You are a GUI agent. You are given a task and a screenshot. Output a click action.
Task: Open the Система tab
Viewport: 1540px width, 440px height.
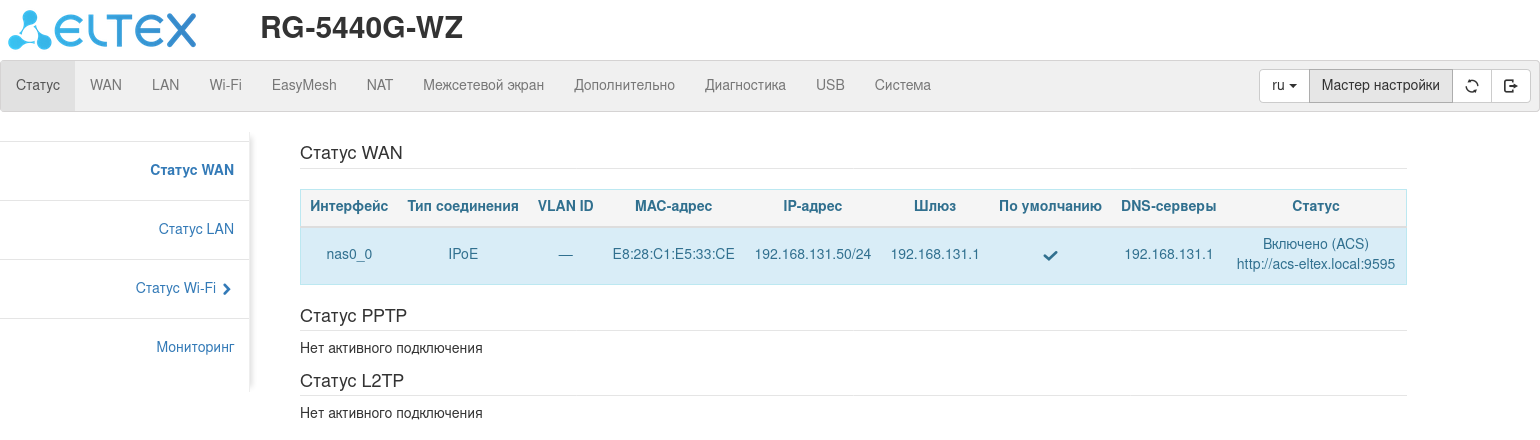click(902, 86)
